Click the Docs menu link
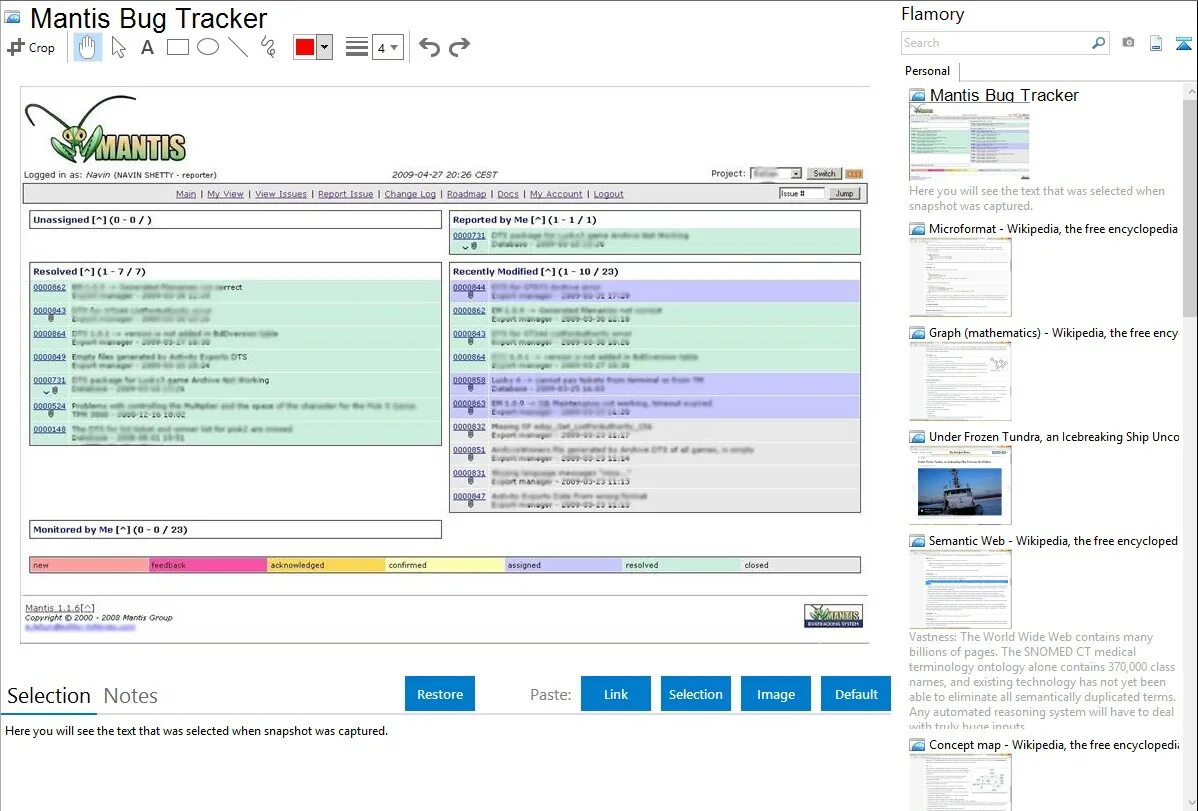This screenshot has height=811, width=1198. click(x=508, y=194)
